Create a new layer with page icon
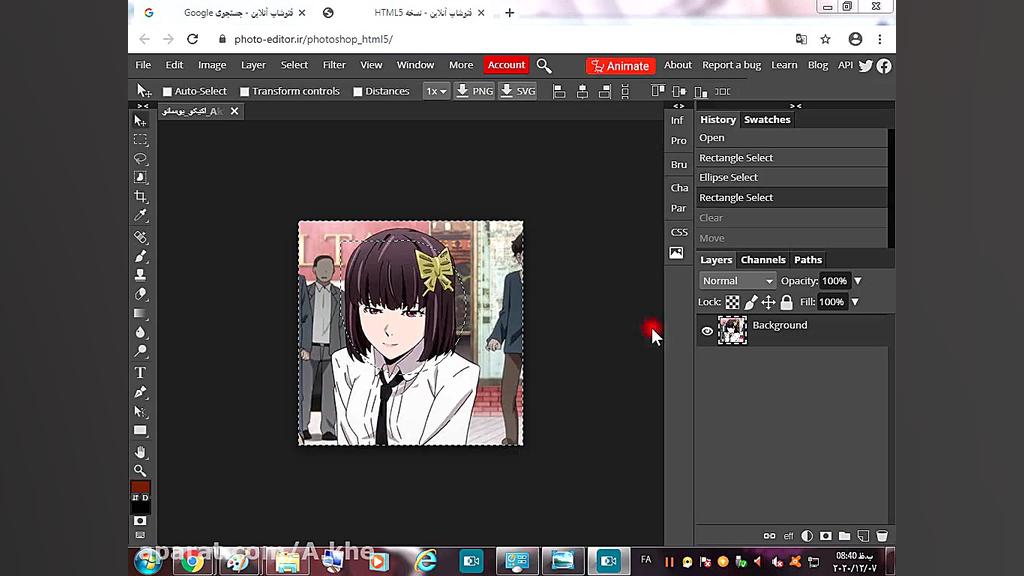This screenshot has height=576, width=1024. [x=863, y=536]
